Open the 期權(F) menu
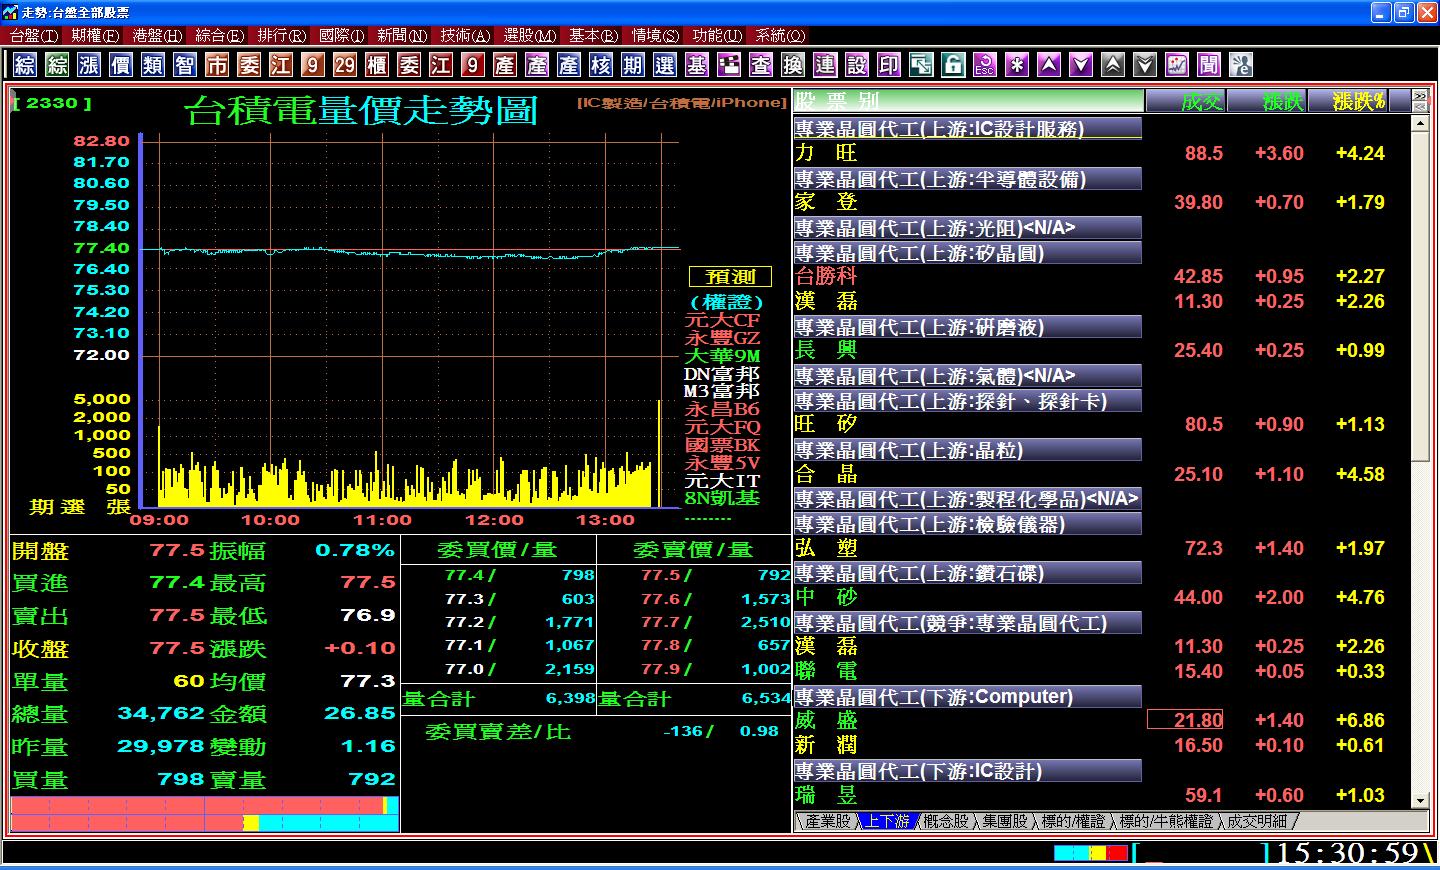Image resolution: width=1440 pixels, height=870 pixels. tap(95, 35)
